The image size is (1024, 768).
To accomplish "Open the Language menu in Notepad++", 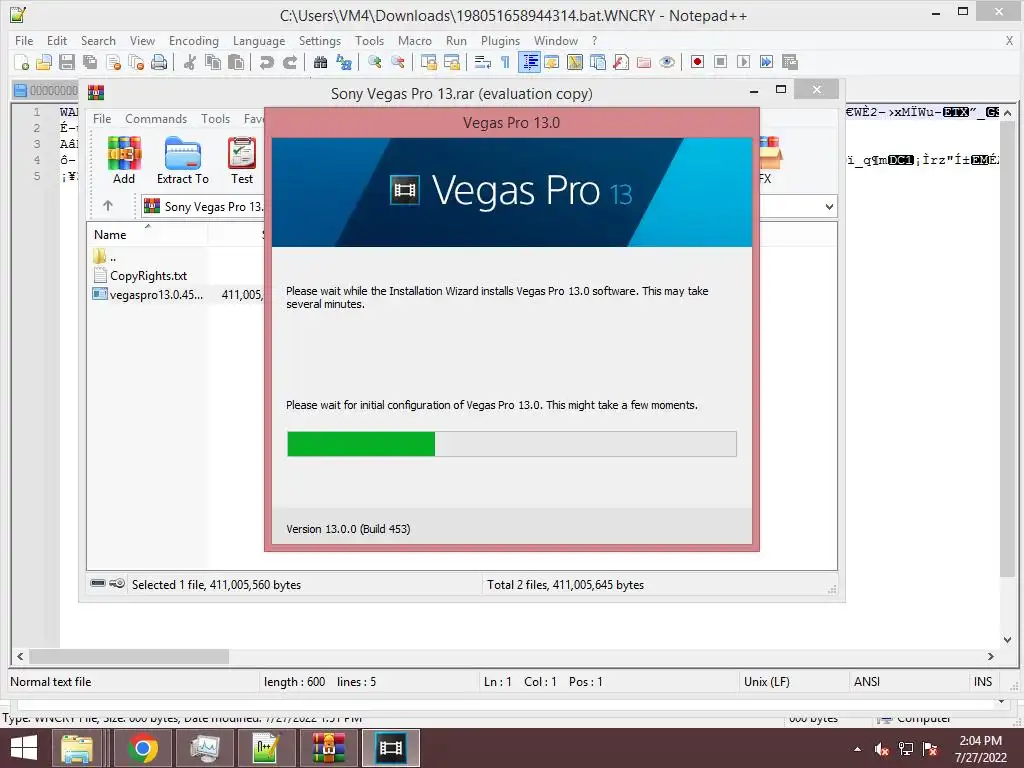I will coord(259,40).
